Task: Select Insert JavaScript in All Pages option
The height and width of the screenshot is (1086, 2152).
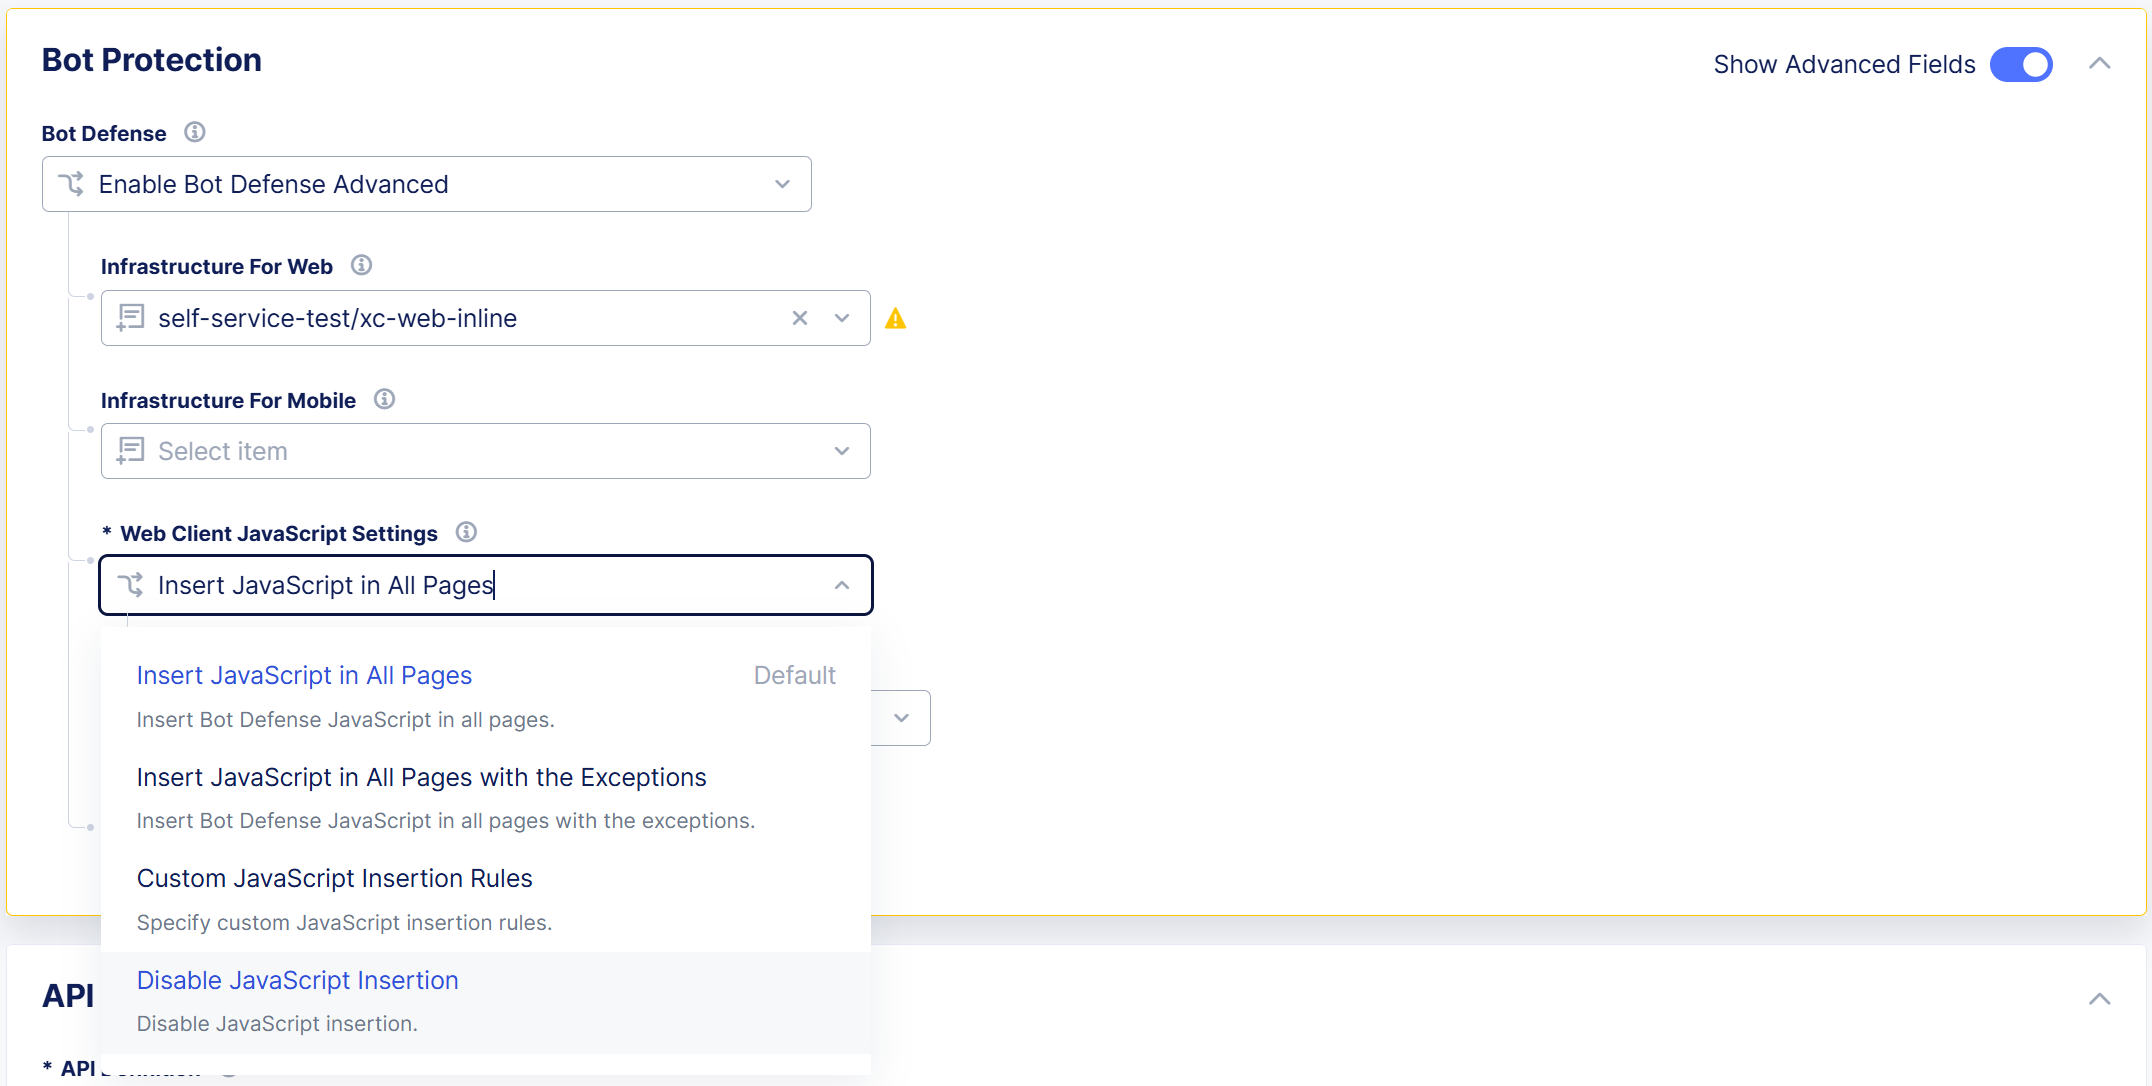Action: (x=304, y=675)
